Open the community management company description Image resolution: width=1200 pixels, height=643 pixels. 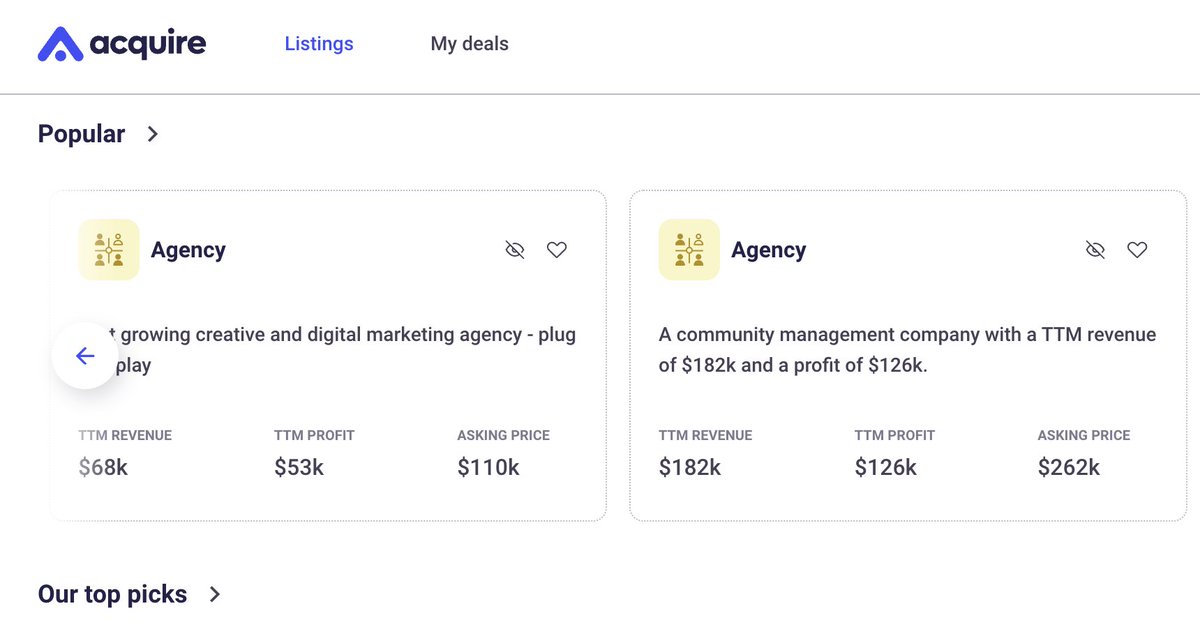(x=907, y=350)
